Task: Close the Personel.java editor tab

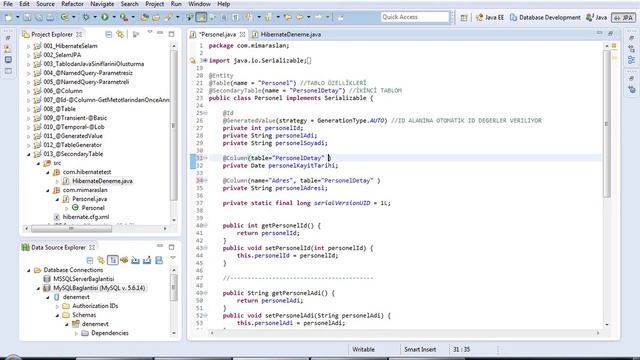Action: [x=242, y=35]
